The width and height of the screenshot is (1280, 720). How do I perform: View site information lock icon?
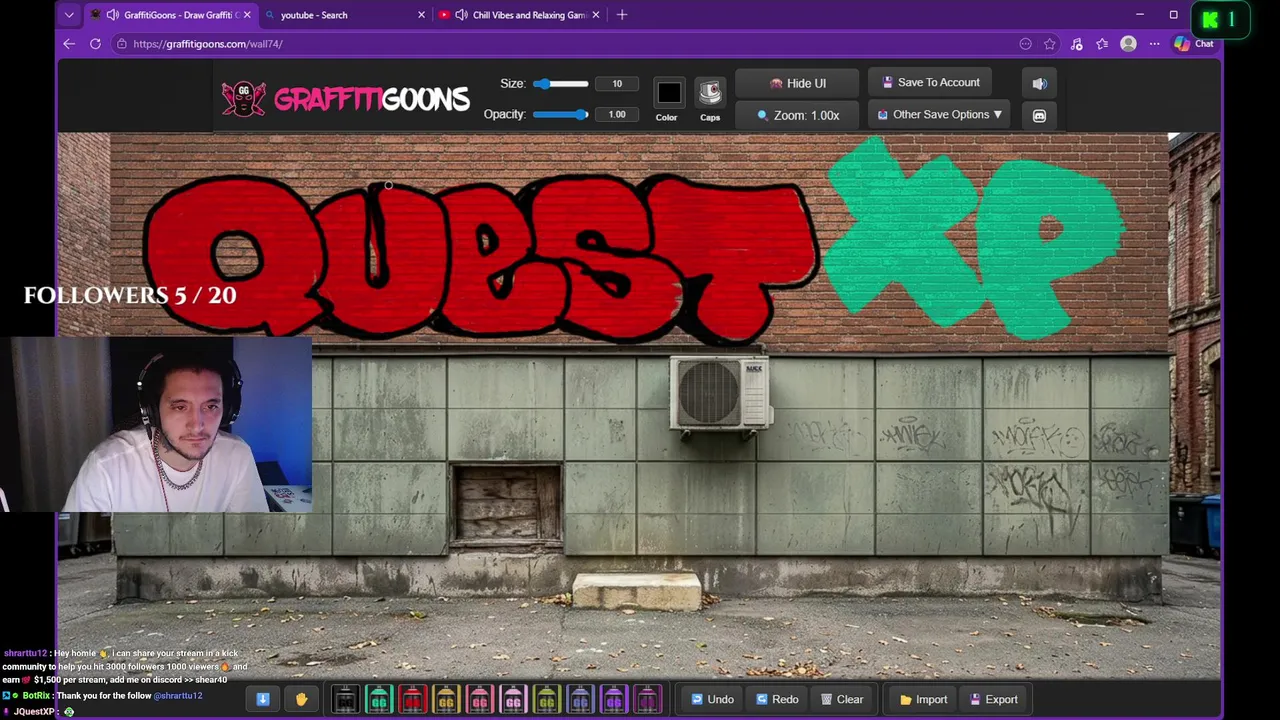121,44
